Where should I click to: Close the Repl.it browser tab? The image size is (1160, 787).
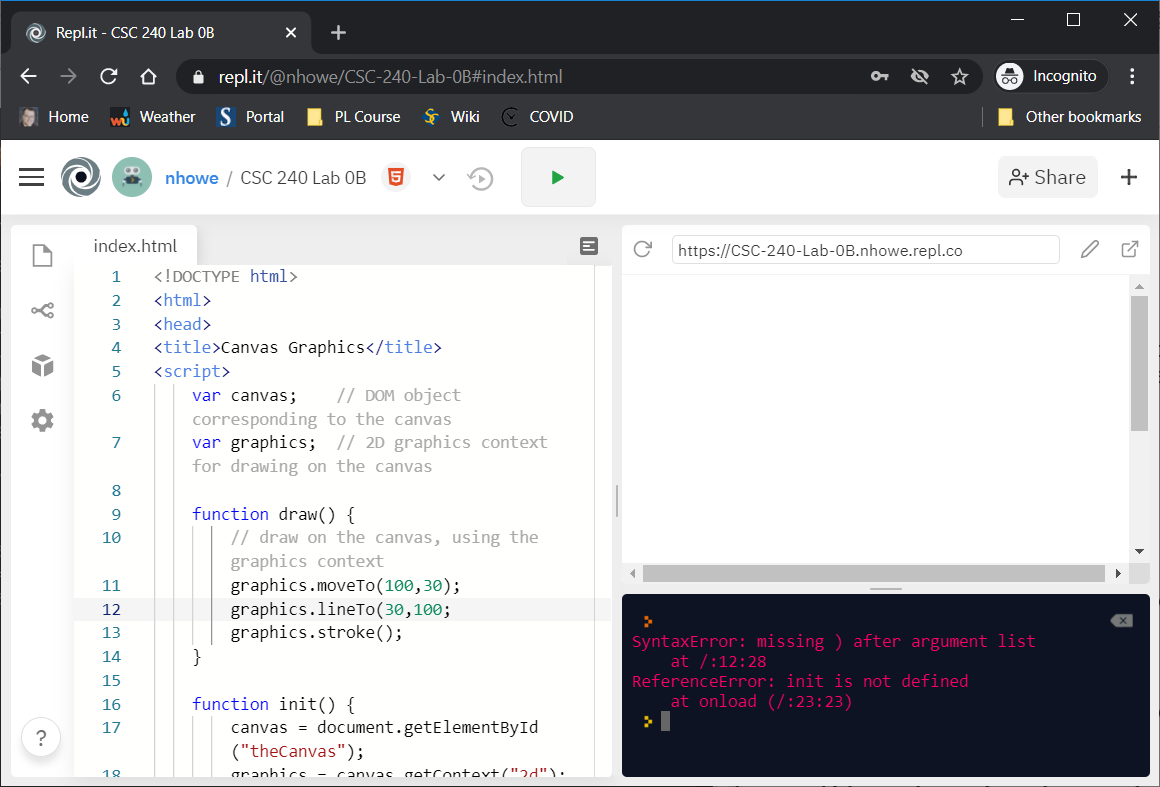(x=291, y=33)
